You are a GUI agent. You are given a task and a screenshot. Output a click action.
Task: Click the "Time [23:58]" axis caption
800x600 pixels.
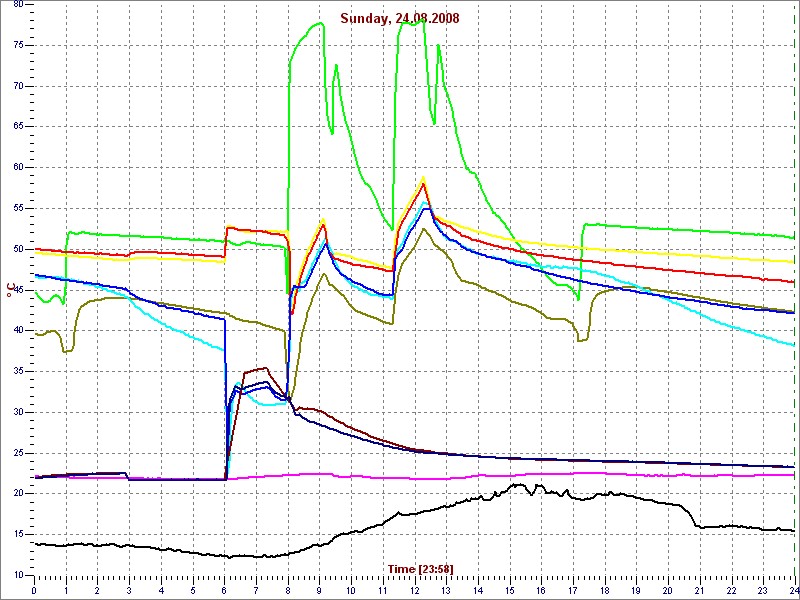point(420,568)
